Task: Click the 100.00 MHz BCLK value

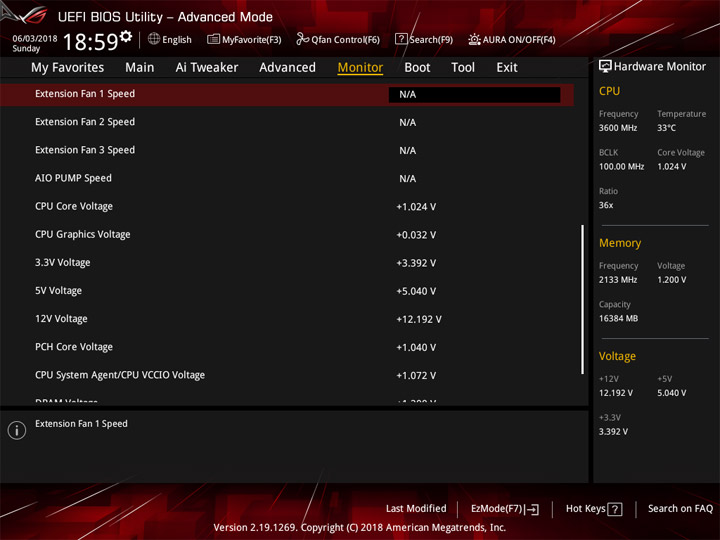Action: pos(621,167)
